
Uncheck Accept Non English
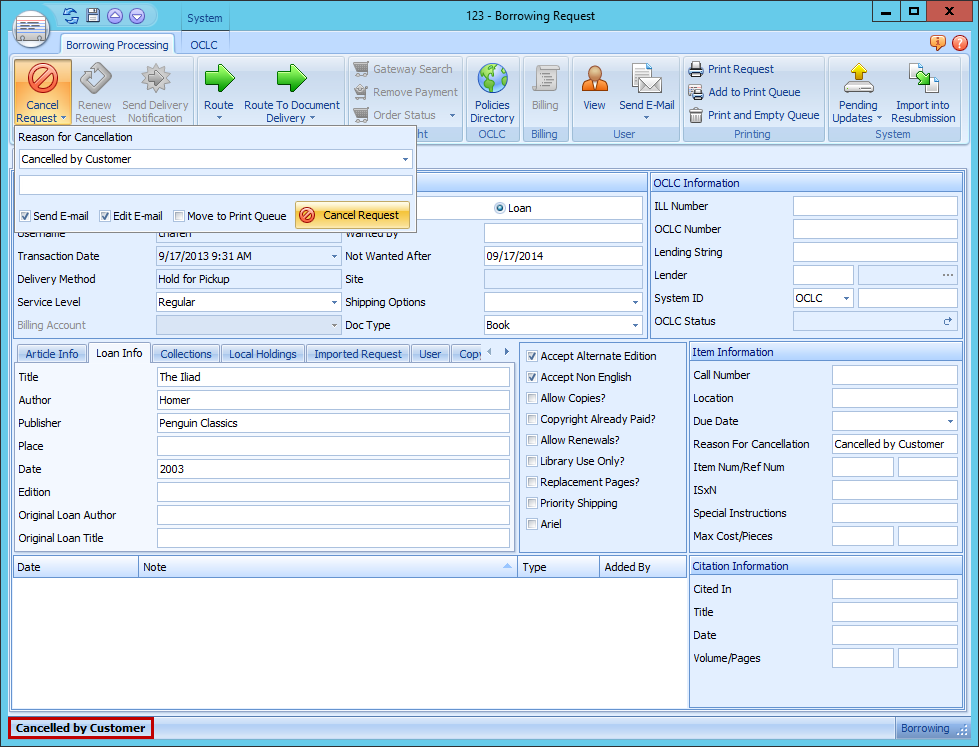click(533, 377)
